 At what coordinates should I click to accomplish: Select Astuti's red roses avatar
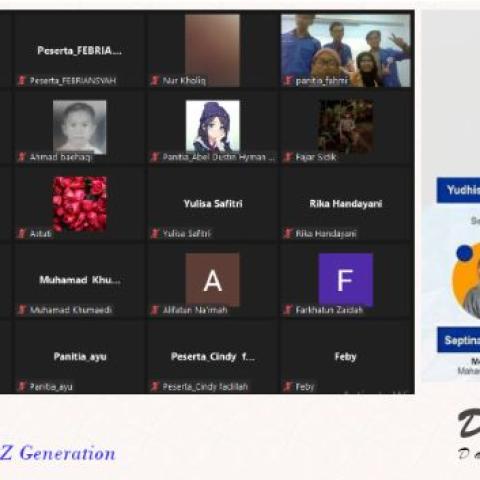(80, 204)
